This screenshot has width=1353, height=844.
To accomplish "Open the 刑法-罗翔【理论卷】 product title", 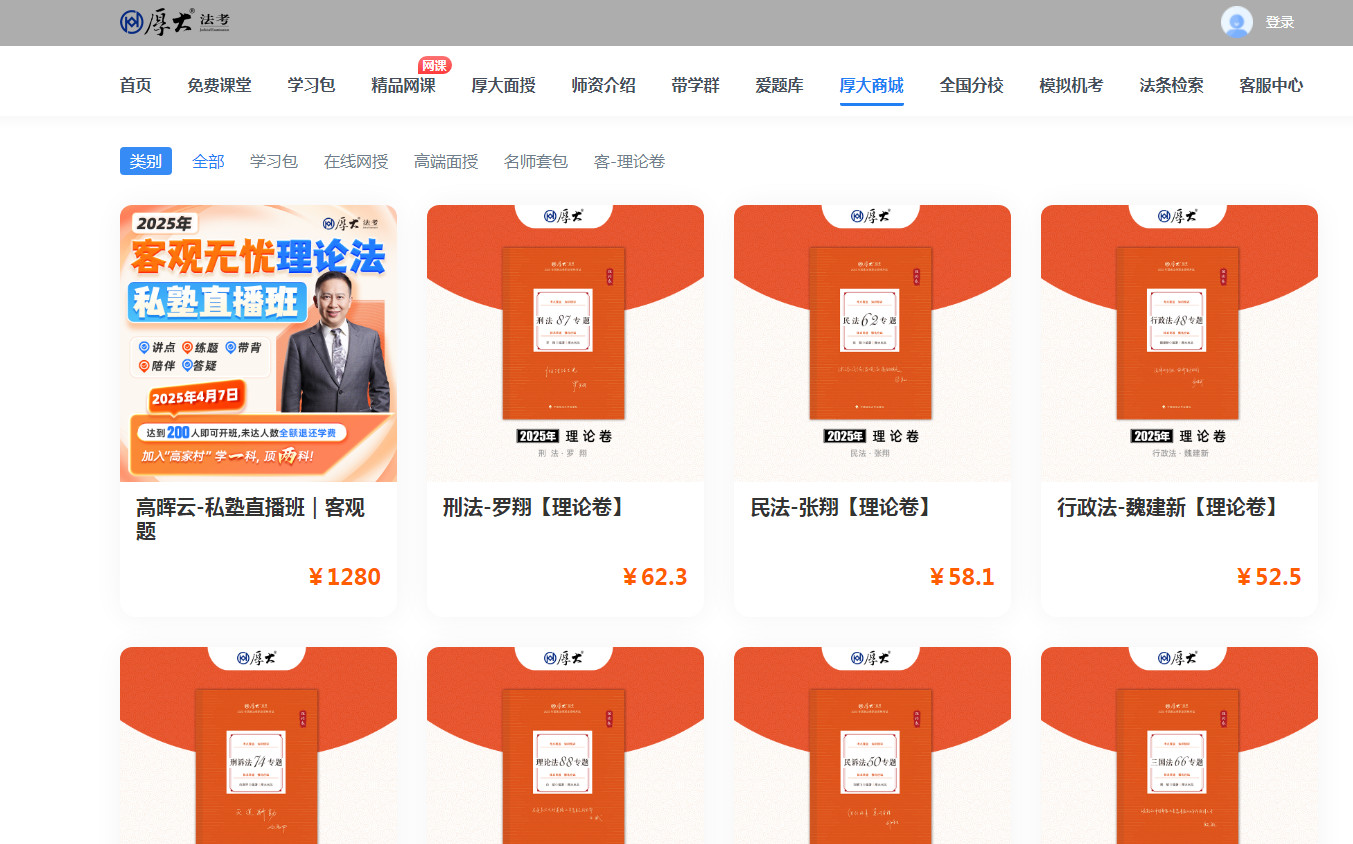I will (536, 507).
